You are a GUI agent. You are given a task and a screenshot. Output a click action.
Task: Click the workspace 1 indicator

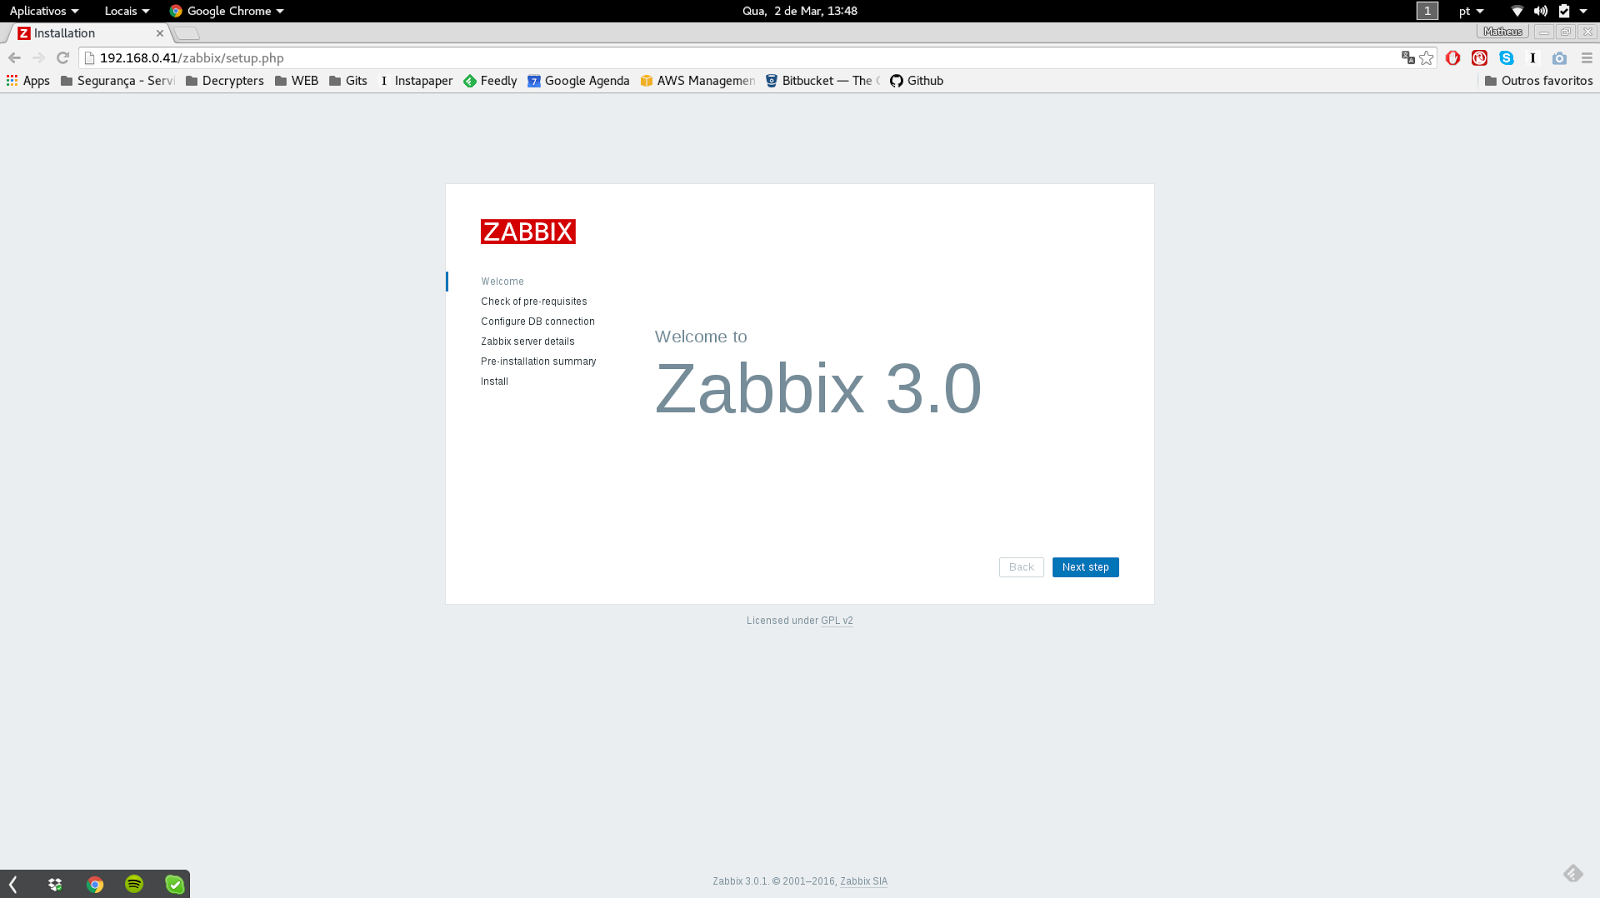click(x=1427, y=11)
